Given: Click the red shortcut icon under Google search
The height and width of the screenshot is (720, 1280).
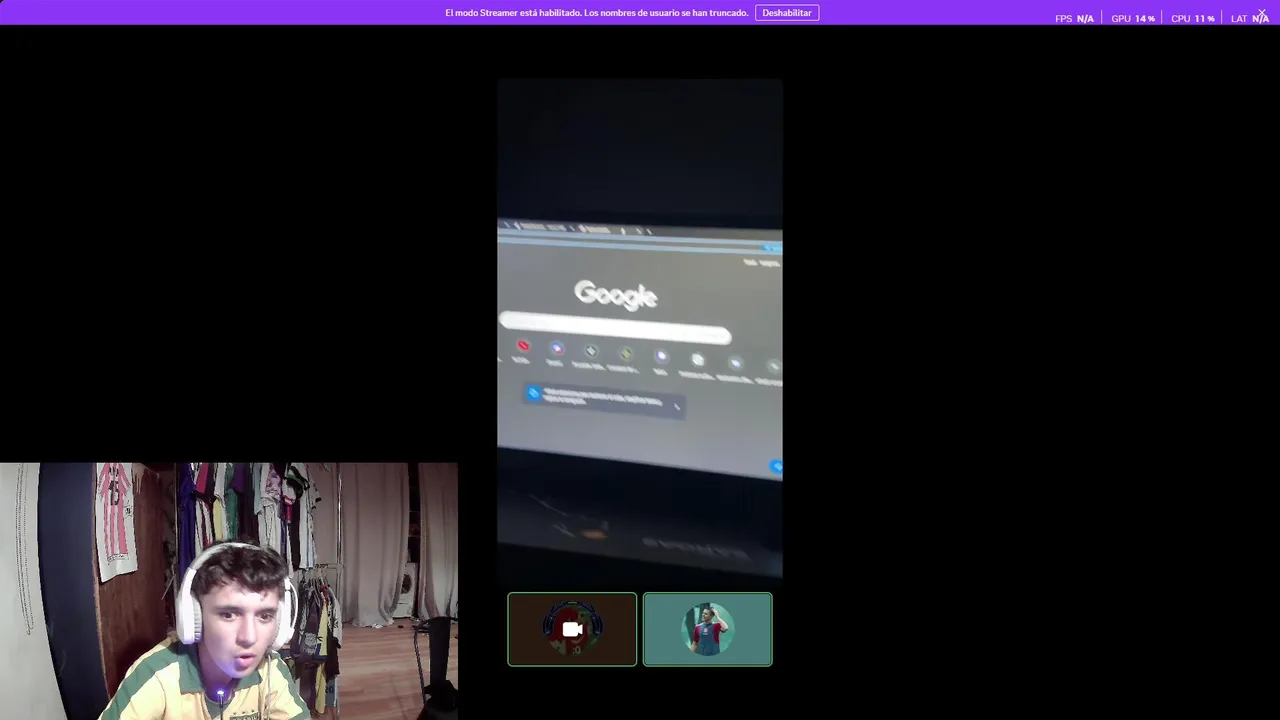Looking at the screenshot, I should point(522,346).
